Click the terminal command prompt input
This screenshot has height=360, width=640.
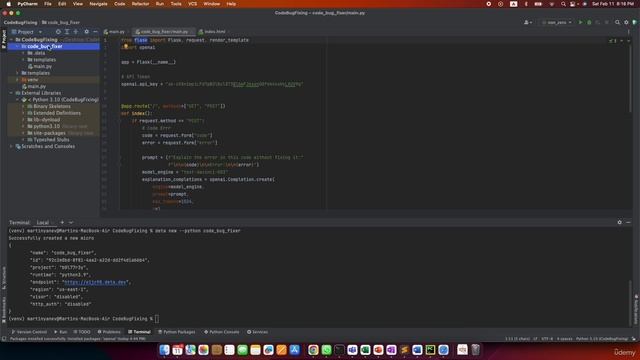coord(157,319)
